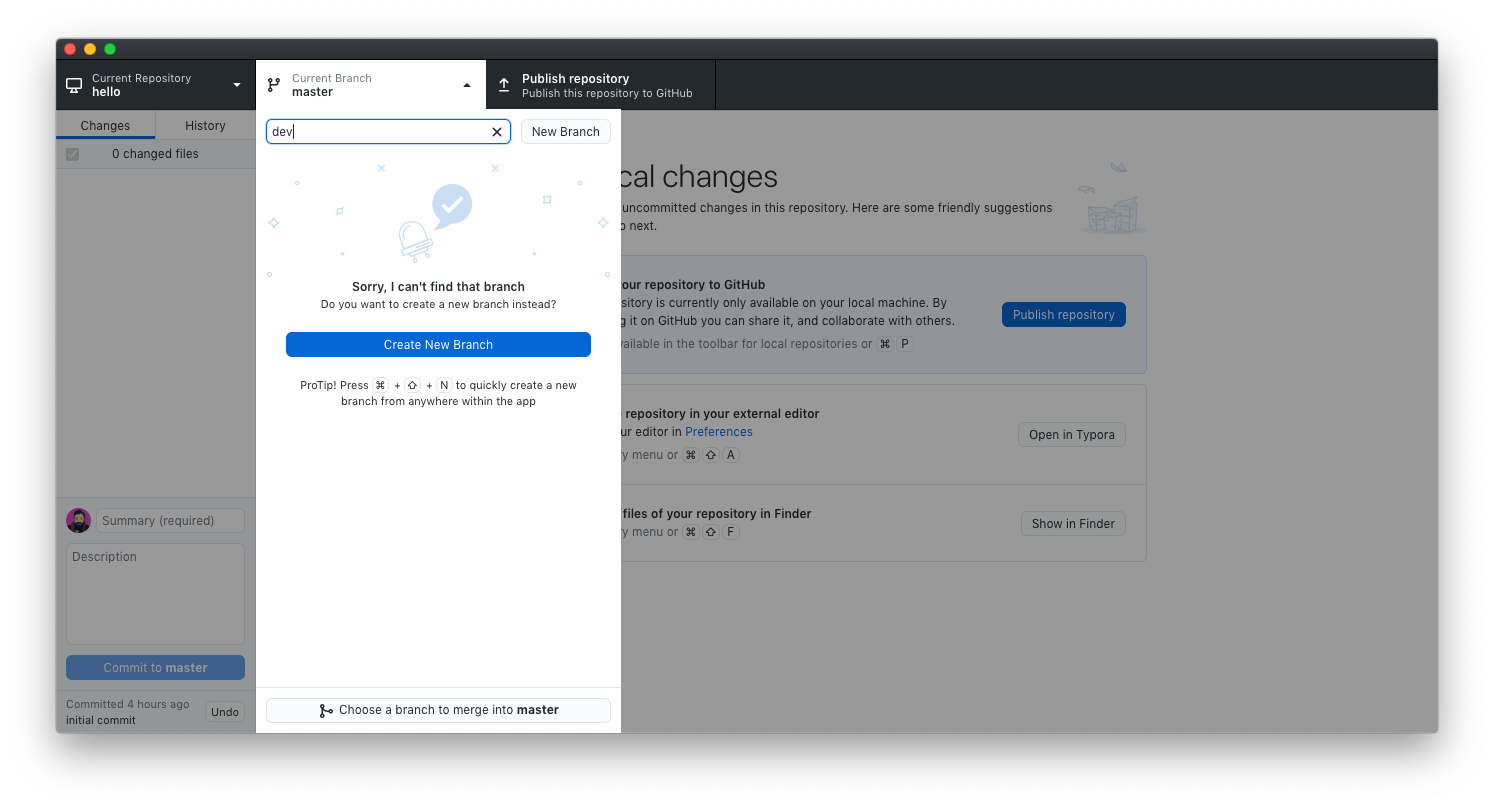Screen dimensions: 1494x807
Task: Click Show in Finder
Action: tap(1073, 523)
